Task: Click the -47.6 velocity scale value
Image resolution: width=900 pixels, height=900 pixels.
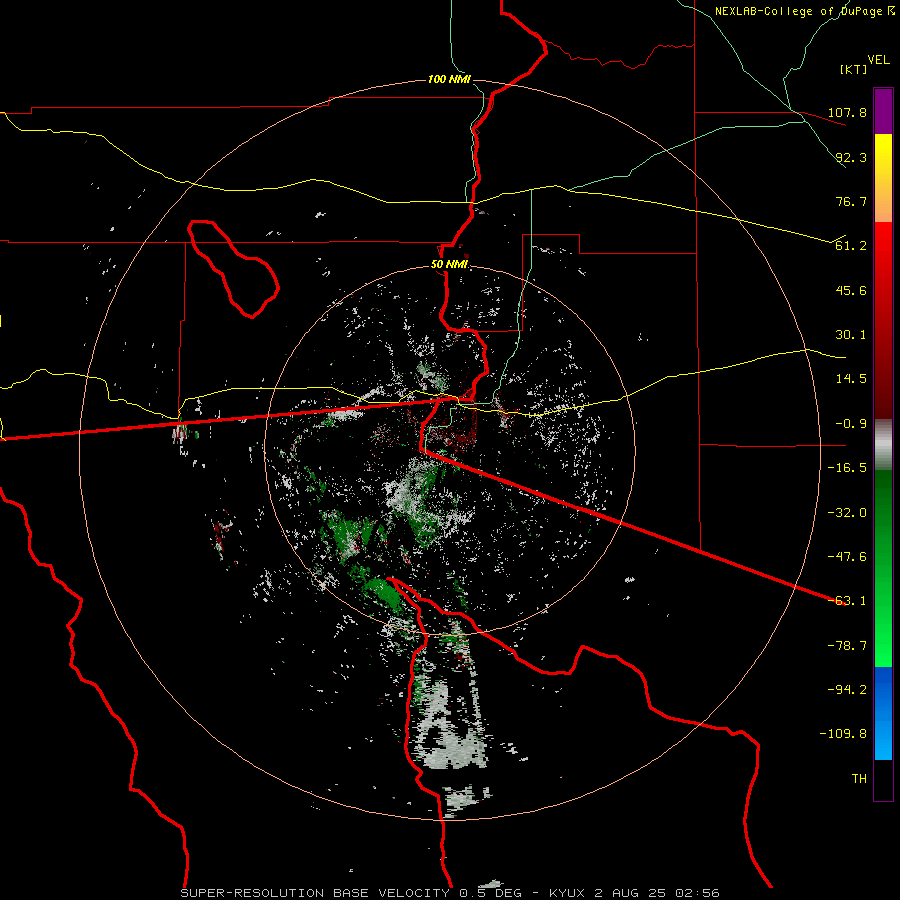Action: 847,557
